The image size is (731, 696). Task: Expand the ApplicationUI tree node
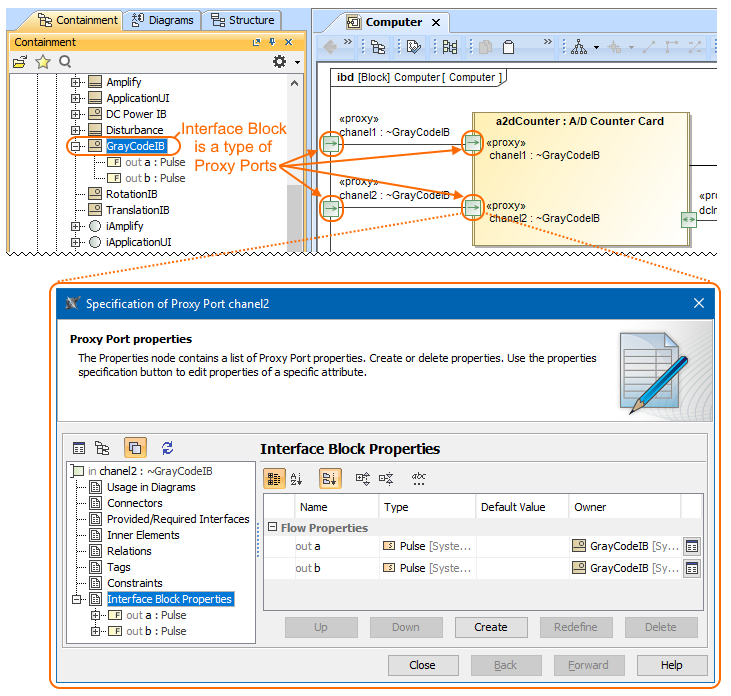point(75,98)
